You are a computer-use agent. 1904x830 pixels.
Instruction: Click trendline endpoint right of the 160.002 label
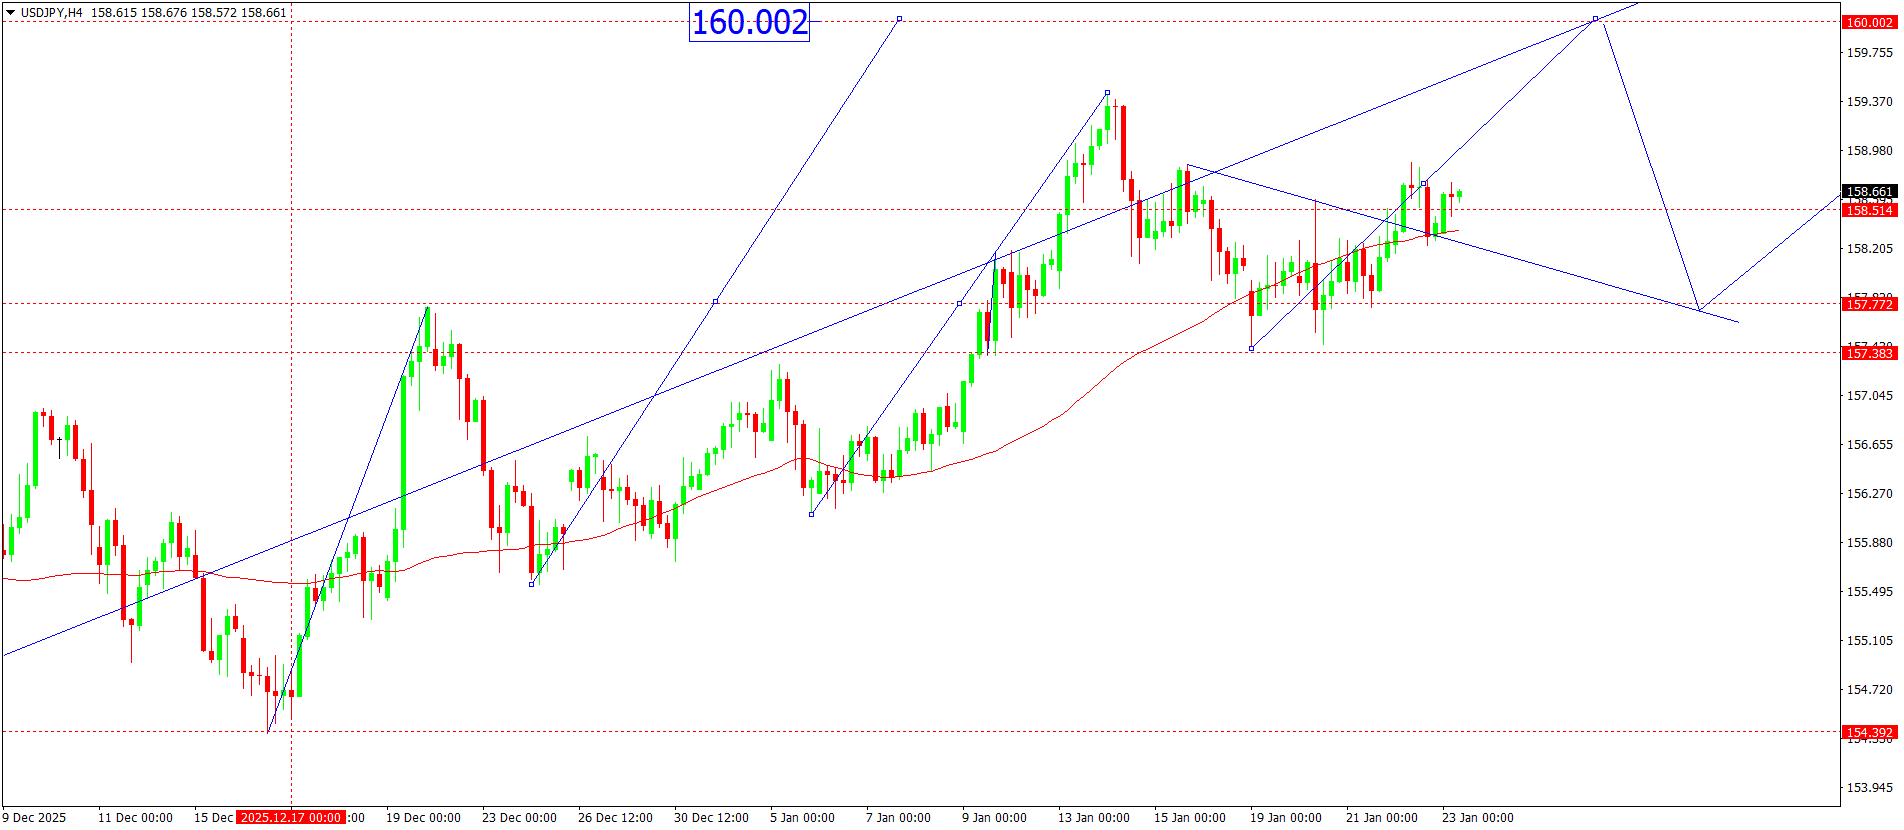(899, 19)
